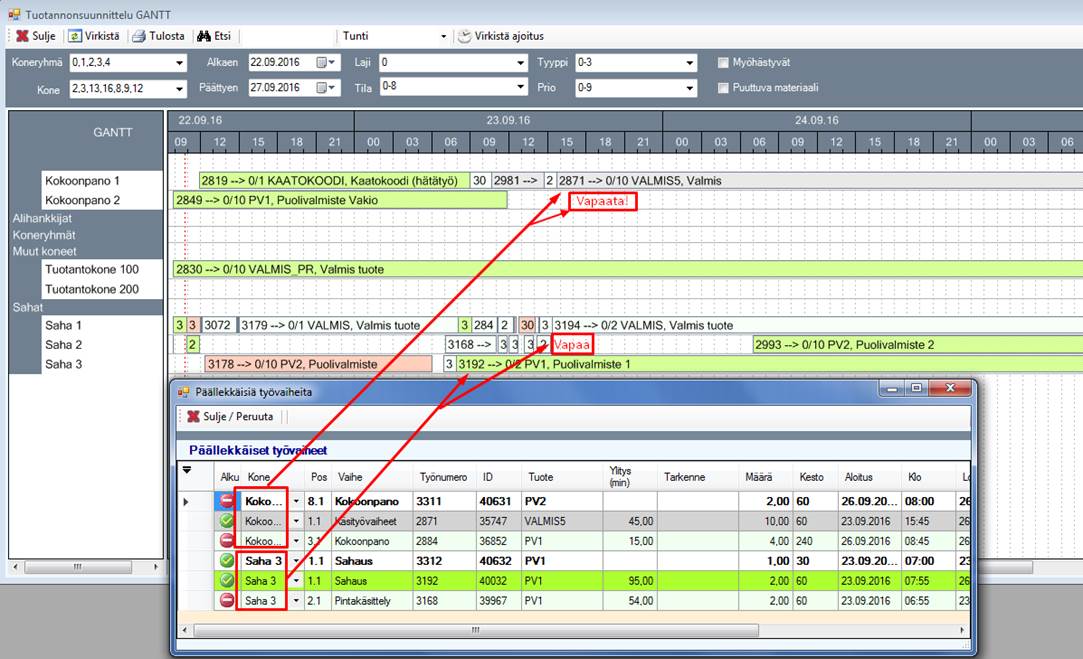
Task: Click the Sulje close icon in main toolbar
Action: click(x=22, y=36)
